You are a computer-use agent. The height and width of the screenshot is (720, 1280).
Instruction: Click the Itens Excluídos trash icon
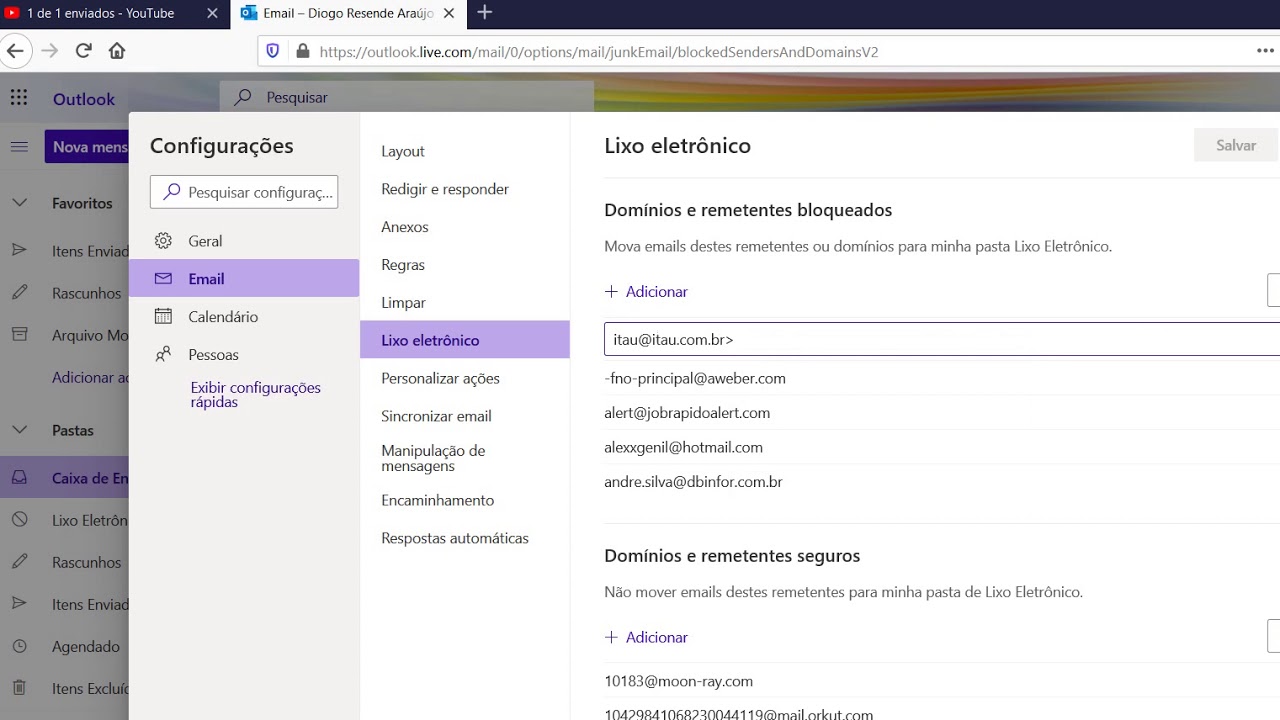[19, 688]
